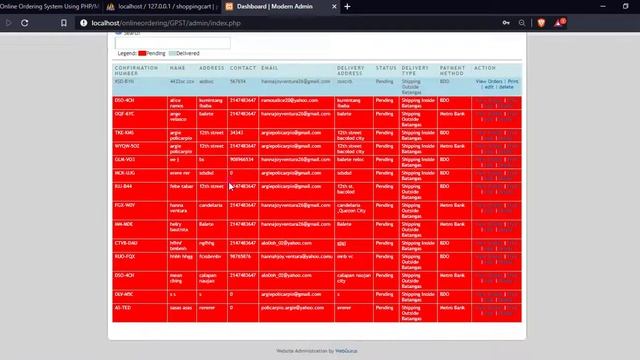Bookmark this page using the bookmark icon
This screenshot has width=640, height=360.
64,23
